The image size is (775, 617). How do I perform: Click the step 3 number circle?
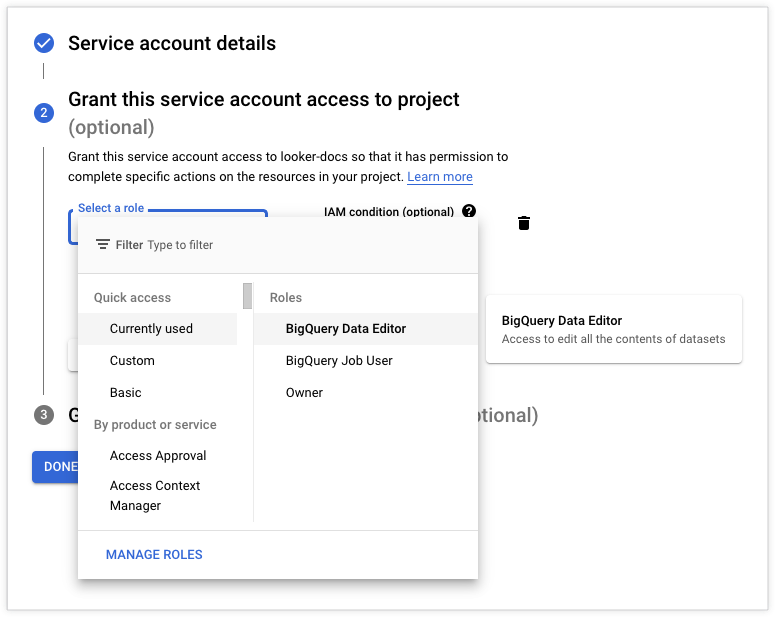[43, 415]
